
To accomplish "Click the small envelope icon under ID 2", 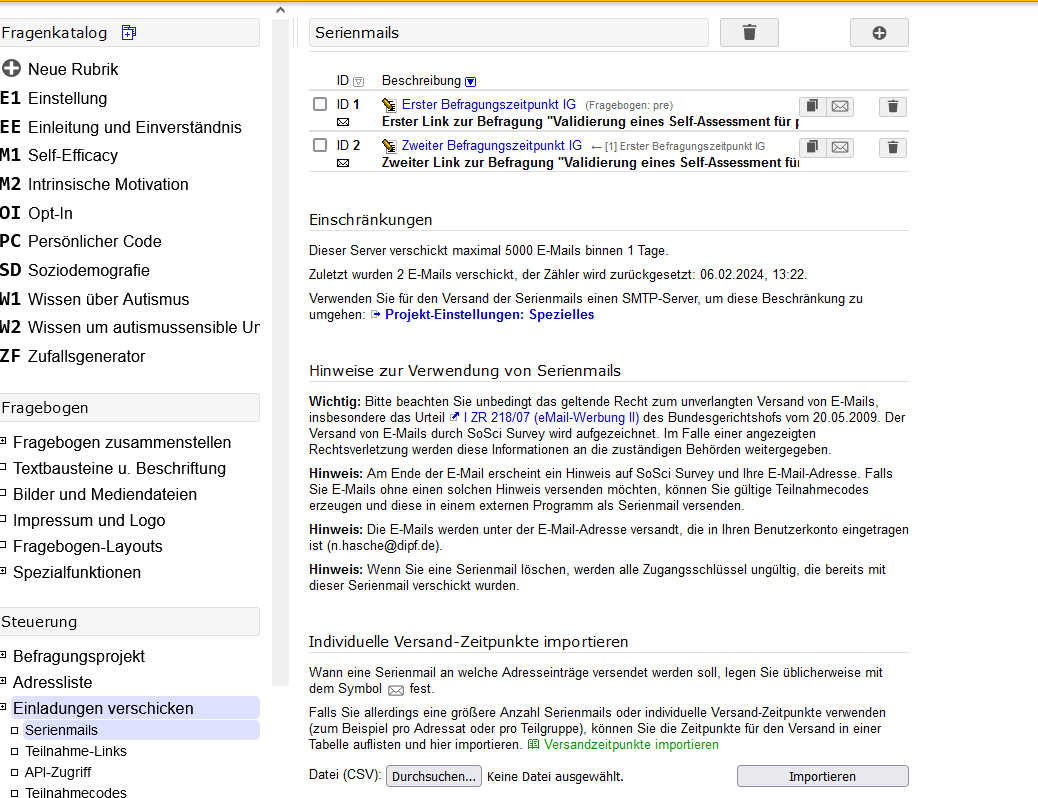I will coord(343,163).
